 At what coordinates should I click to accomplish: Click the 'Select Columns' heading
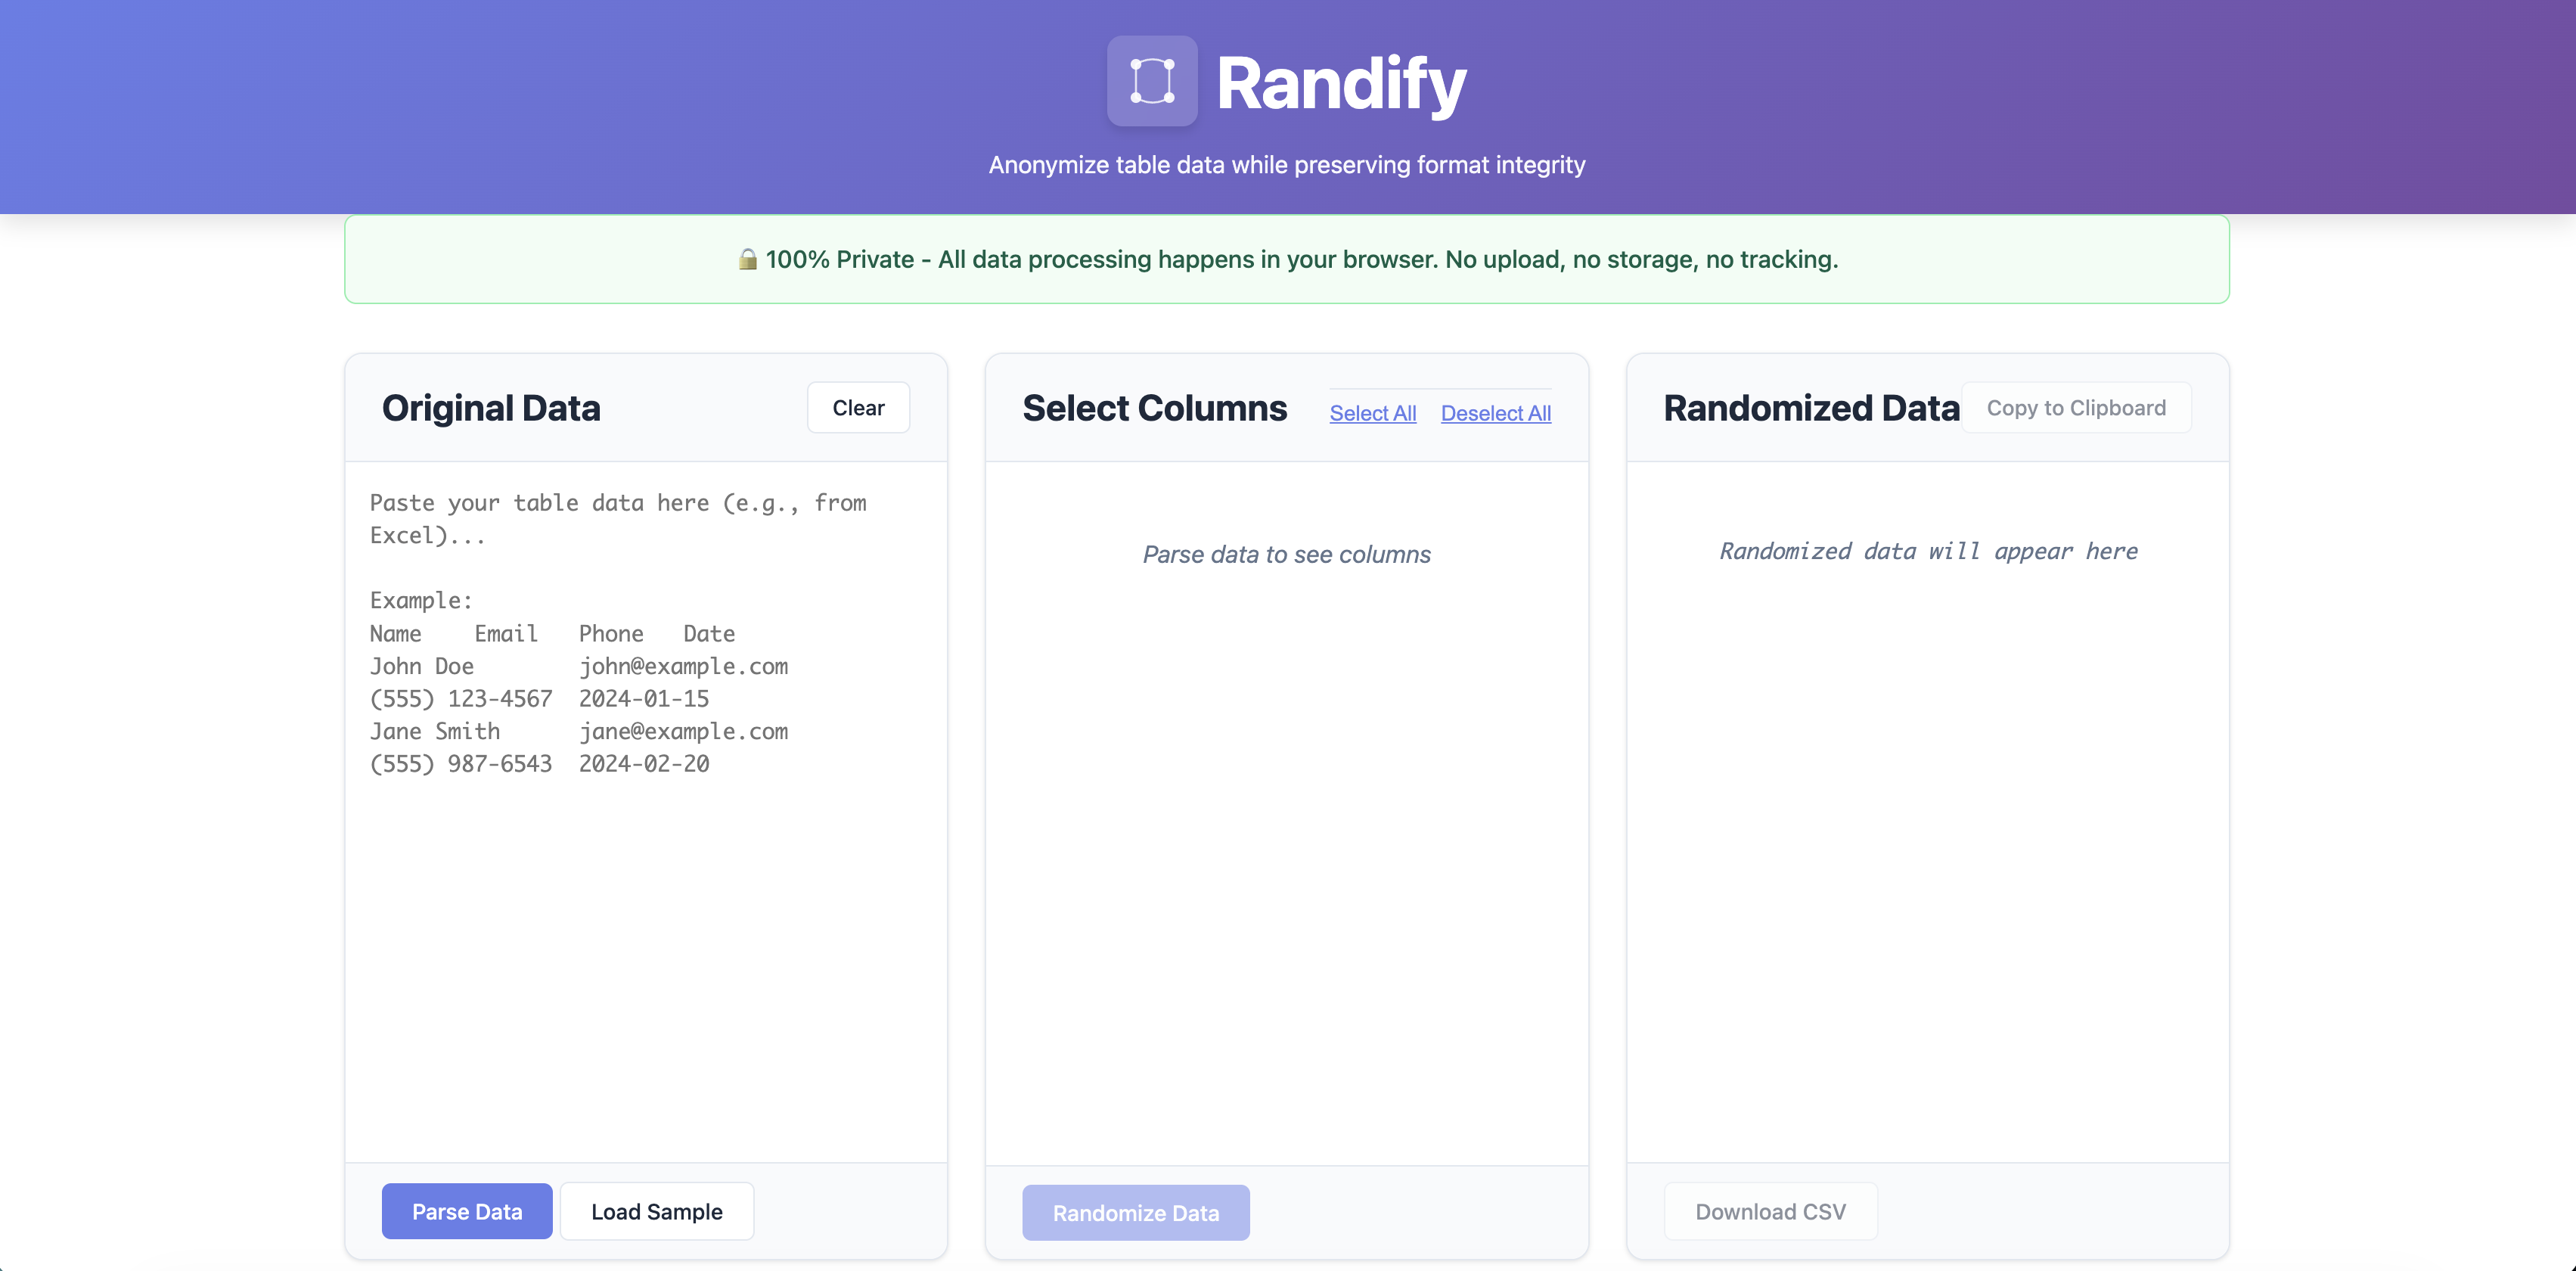1155,407
